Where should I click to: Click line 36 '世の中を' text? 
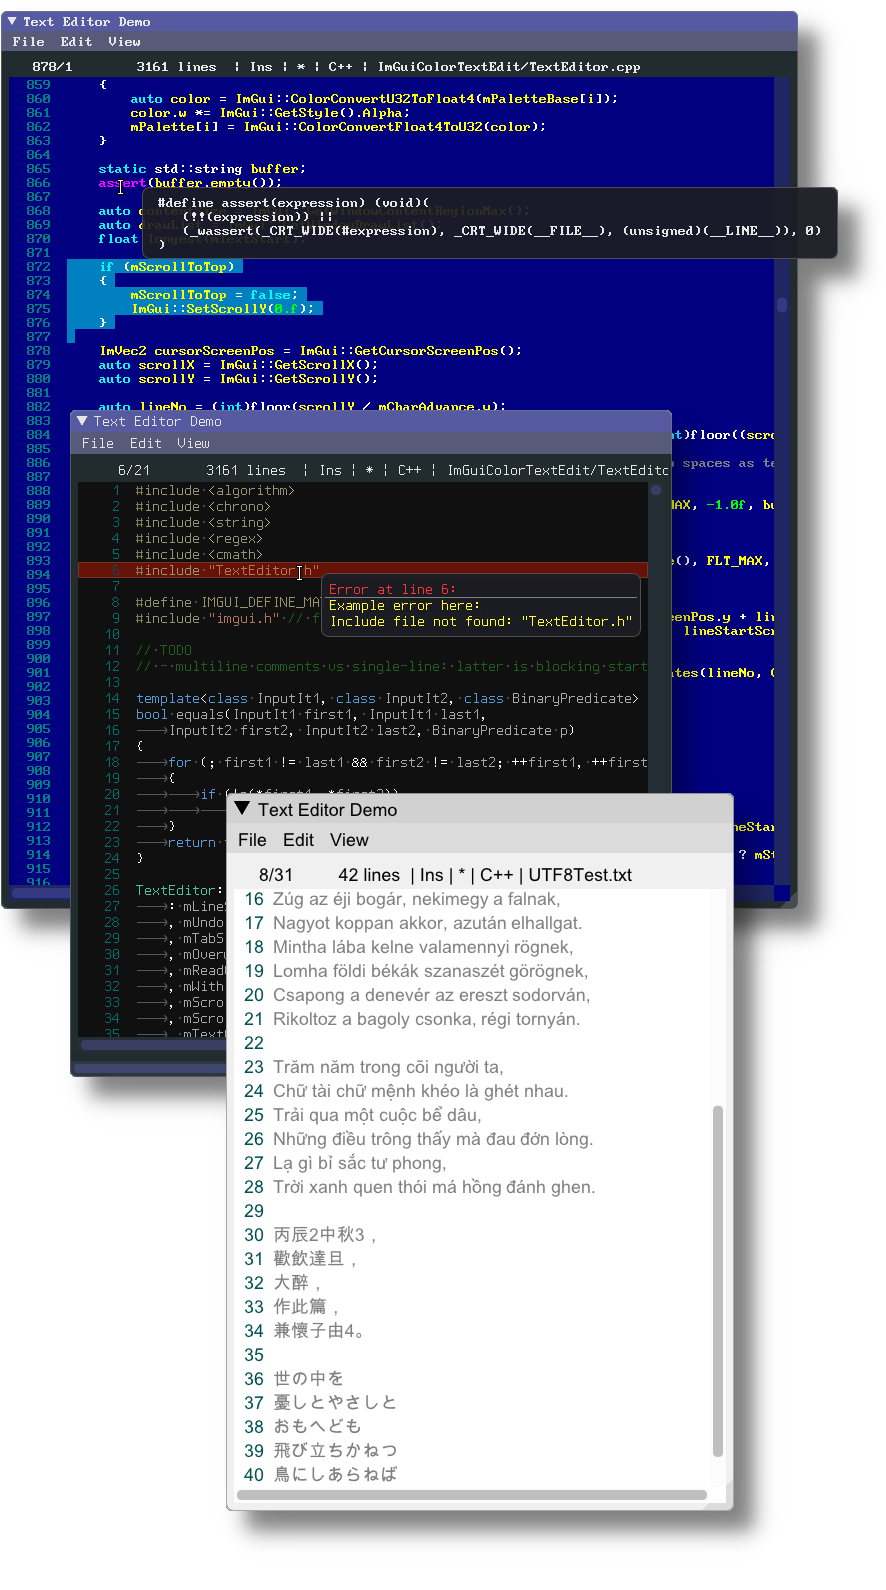click(x=308, y=1379)
